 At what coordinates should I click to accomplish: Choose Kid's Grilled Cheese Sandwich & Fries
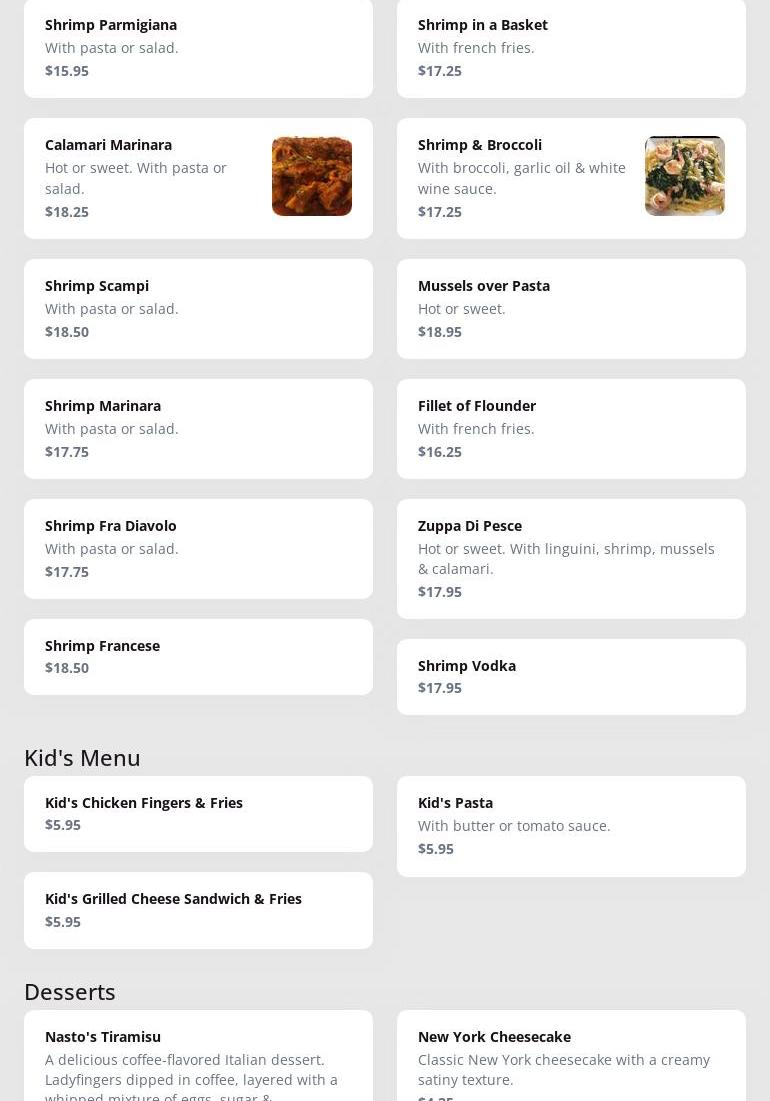[198, 910]
